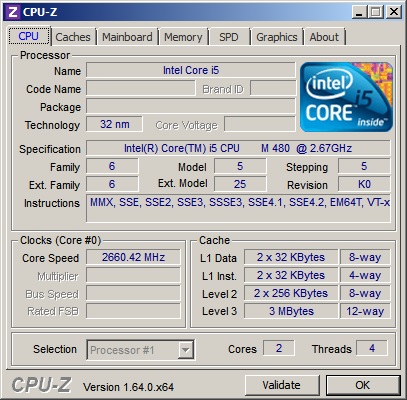Minimize the CPU-Z window

click(359, 12)
